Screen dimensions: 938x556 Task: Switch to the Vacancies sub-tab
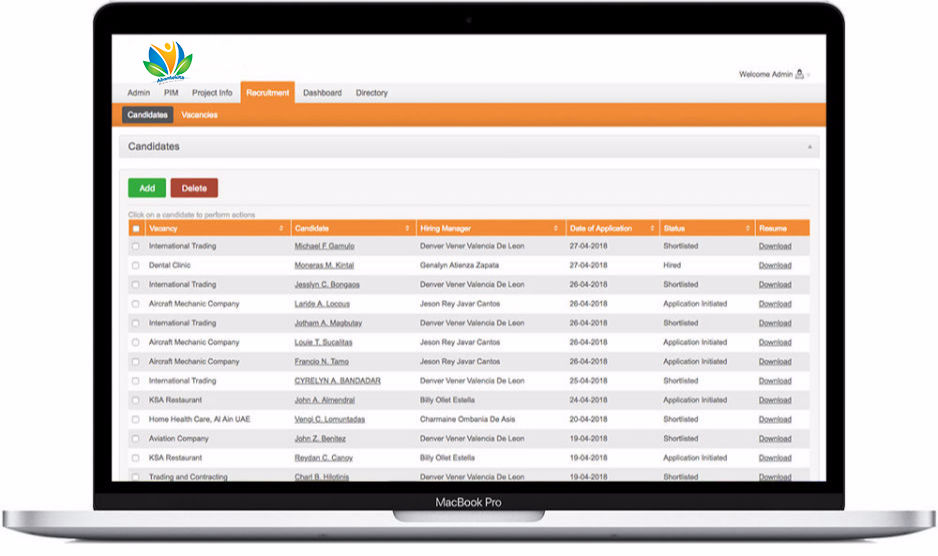click(199, 115)
